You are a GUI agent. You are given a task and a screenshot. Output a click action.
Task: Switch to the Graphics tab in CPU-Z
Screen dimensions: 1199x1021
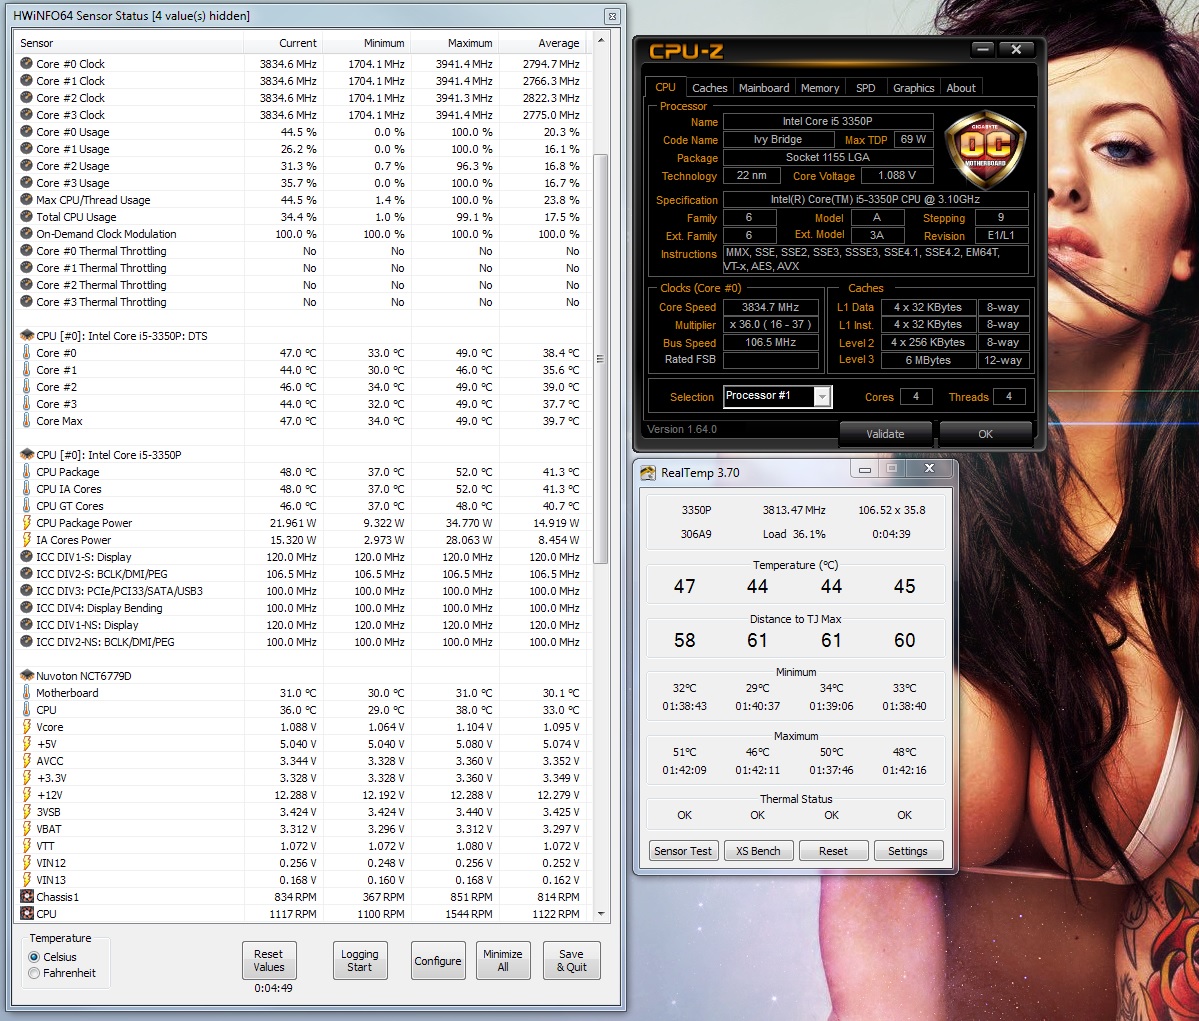tap(913, 88)
